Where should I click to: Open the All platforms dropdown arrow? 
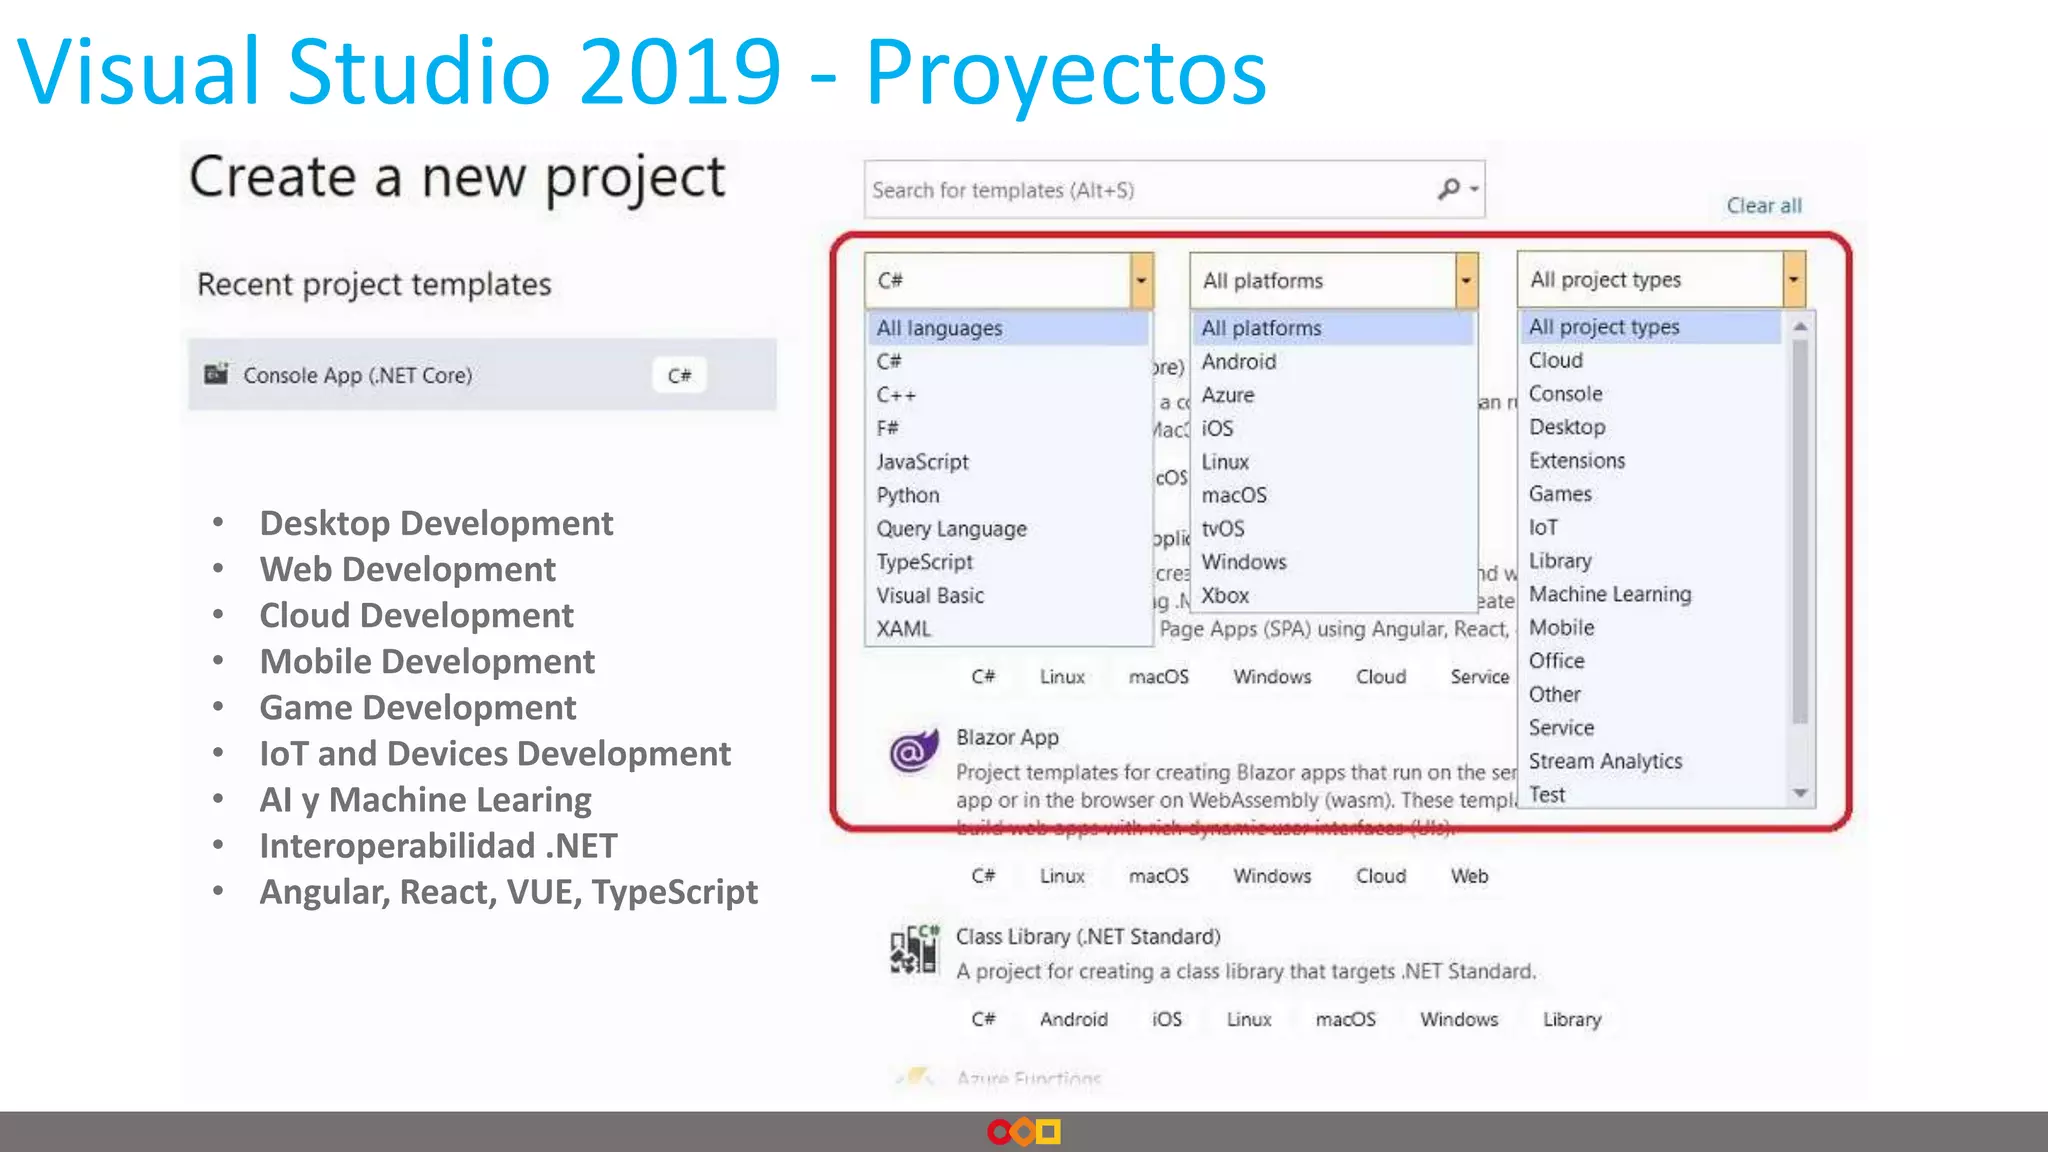[x=1466, y=280]
